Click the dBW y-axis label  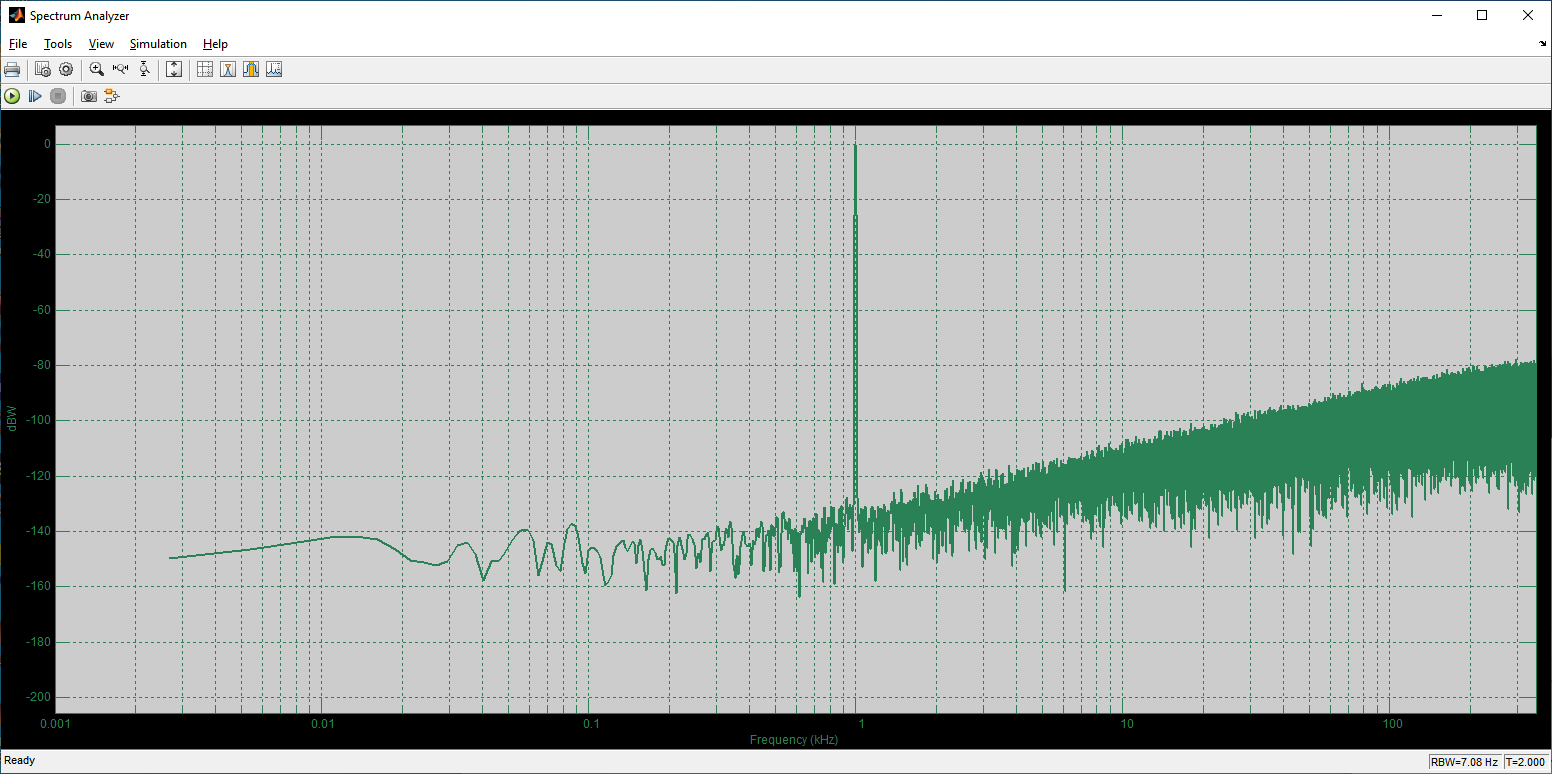12,421
